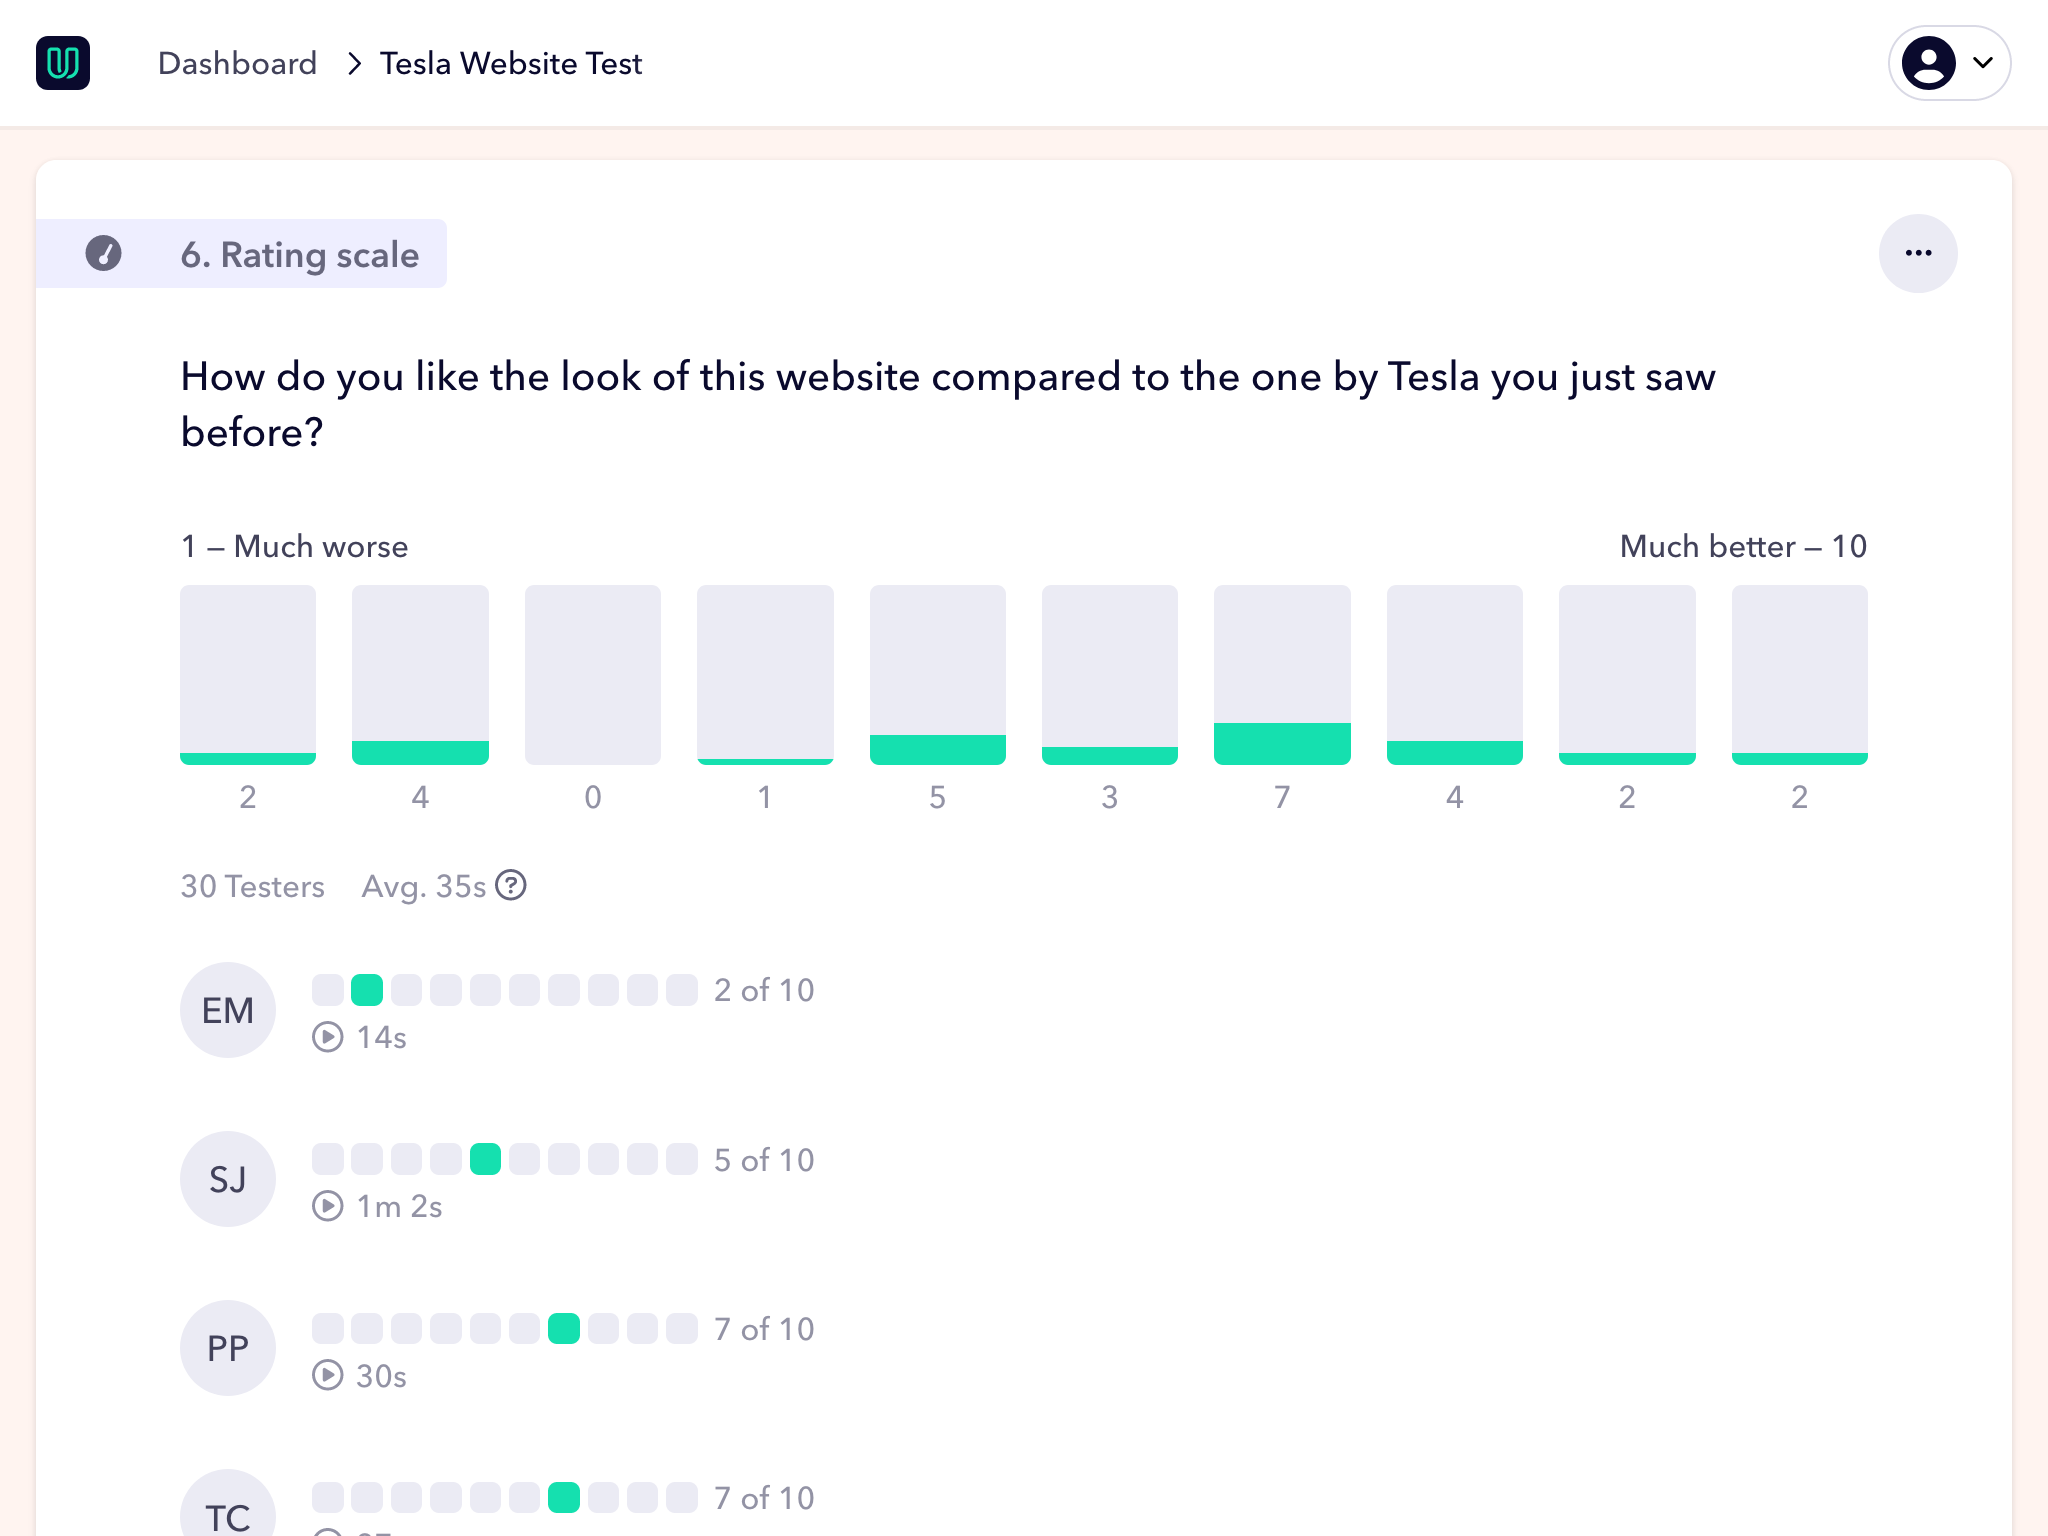Open tester EM avatar
This screenshot has width=2048, height=1536.
tap(228, 1010)
